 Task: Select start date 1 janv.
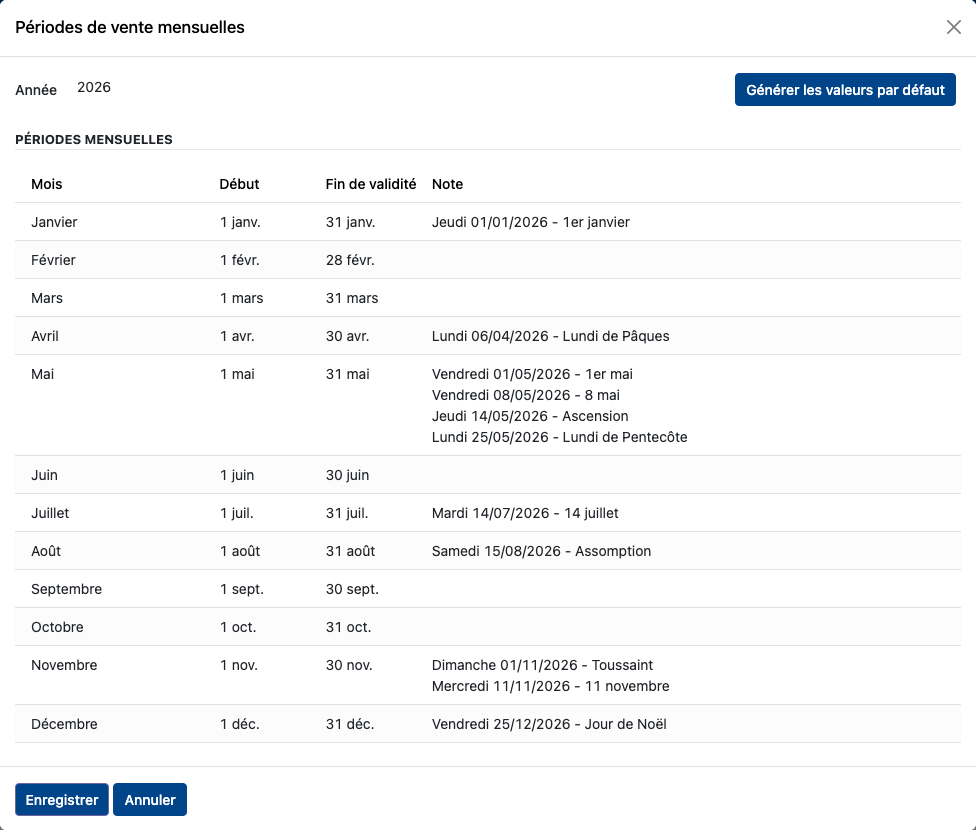tap(240, 222)
